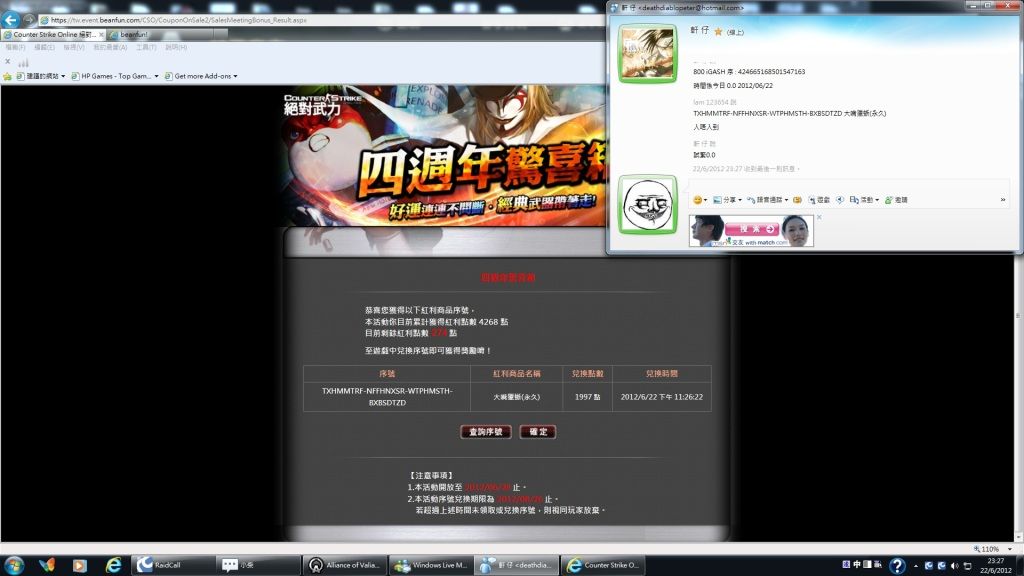Click the red left button below the coupon table
This screenshot has width=1024, height=576.
point(486,432)
